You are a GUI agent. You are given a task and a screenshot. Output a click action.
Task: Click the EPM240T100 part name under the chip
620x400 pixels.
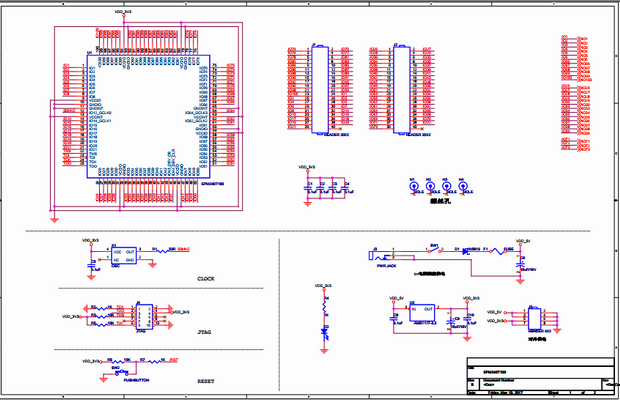(213, 184)
